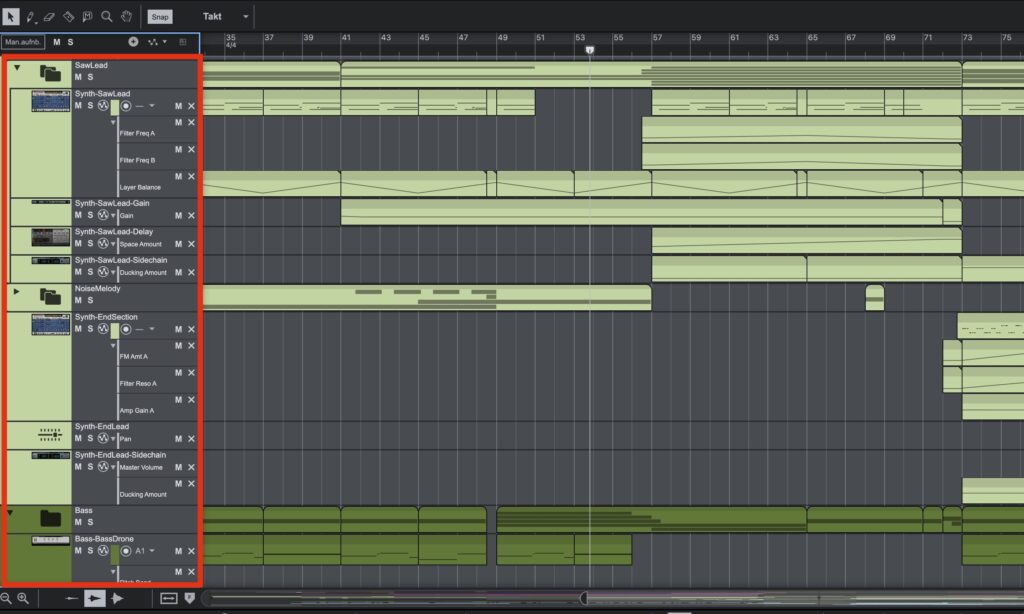Click the automation wave icon on Synth-SawLead
The height and width of the screenshot is (614, 1024).
pos(103,105)
